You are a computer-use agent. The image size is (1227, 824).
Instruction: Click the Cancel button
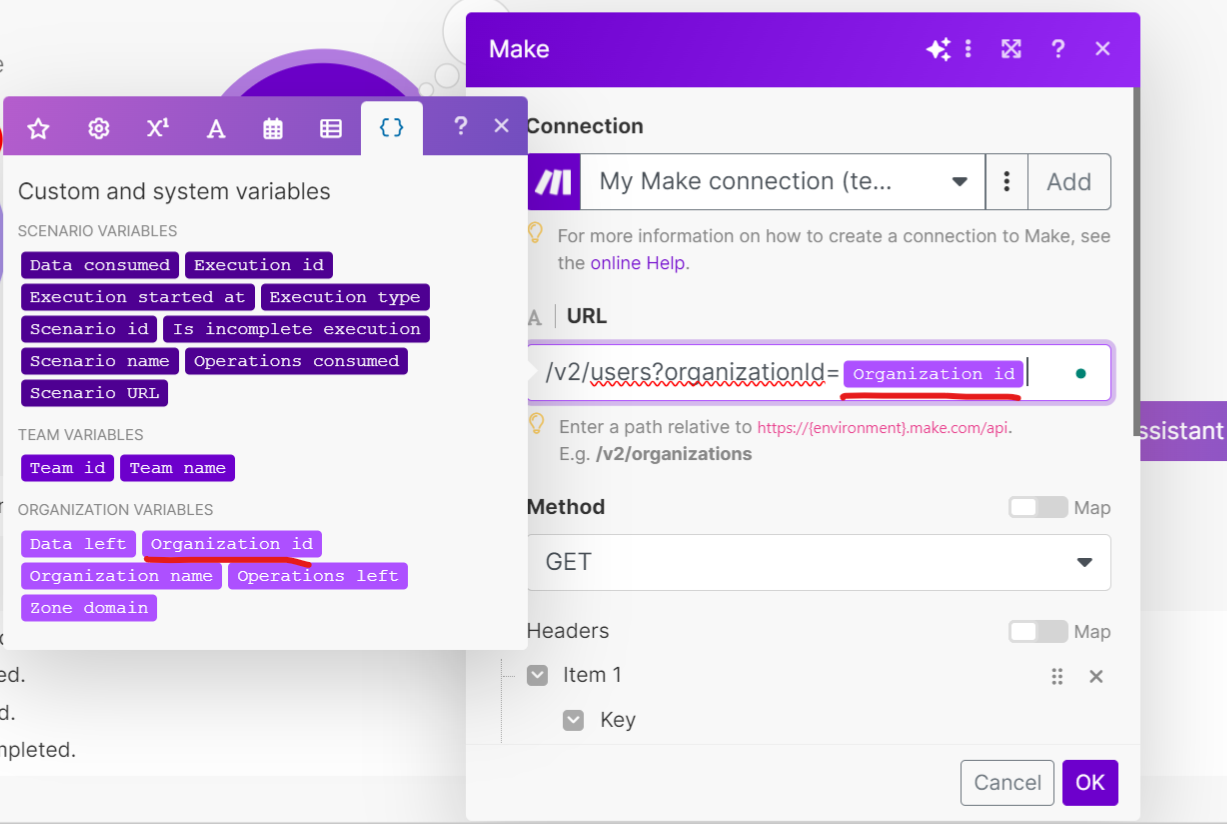point(1007,782)
